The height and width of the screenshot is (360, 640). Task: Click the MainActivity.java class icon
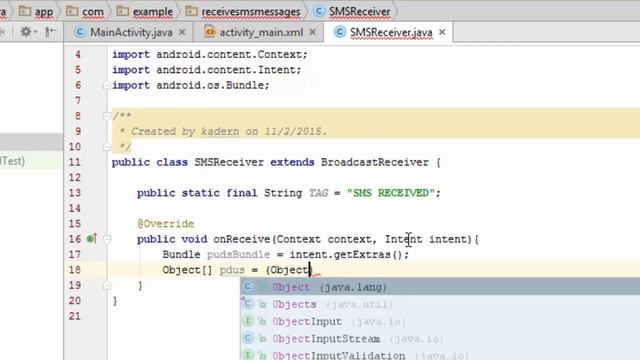coord(80,32)
